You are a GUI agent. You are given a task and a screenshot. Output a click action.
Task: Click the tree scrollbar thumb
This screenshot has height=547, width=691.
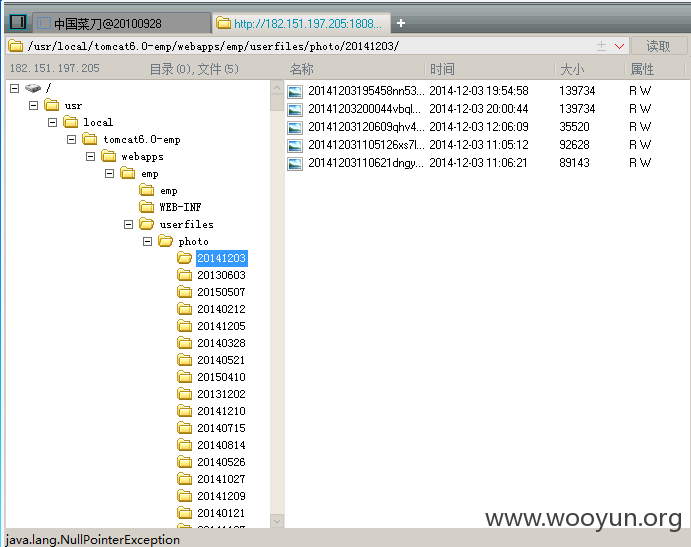(x=277, y=103)
